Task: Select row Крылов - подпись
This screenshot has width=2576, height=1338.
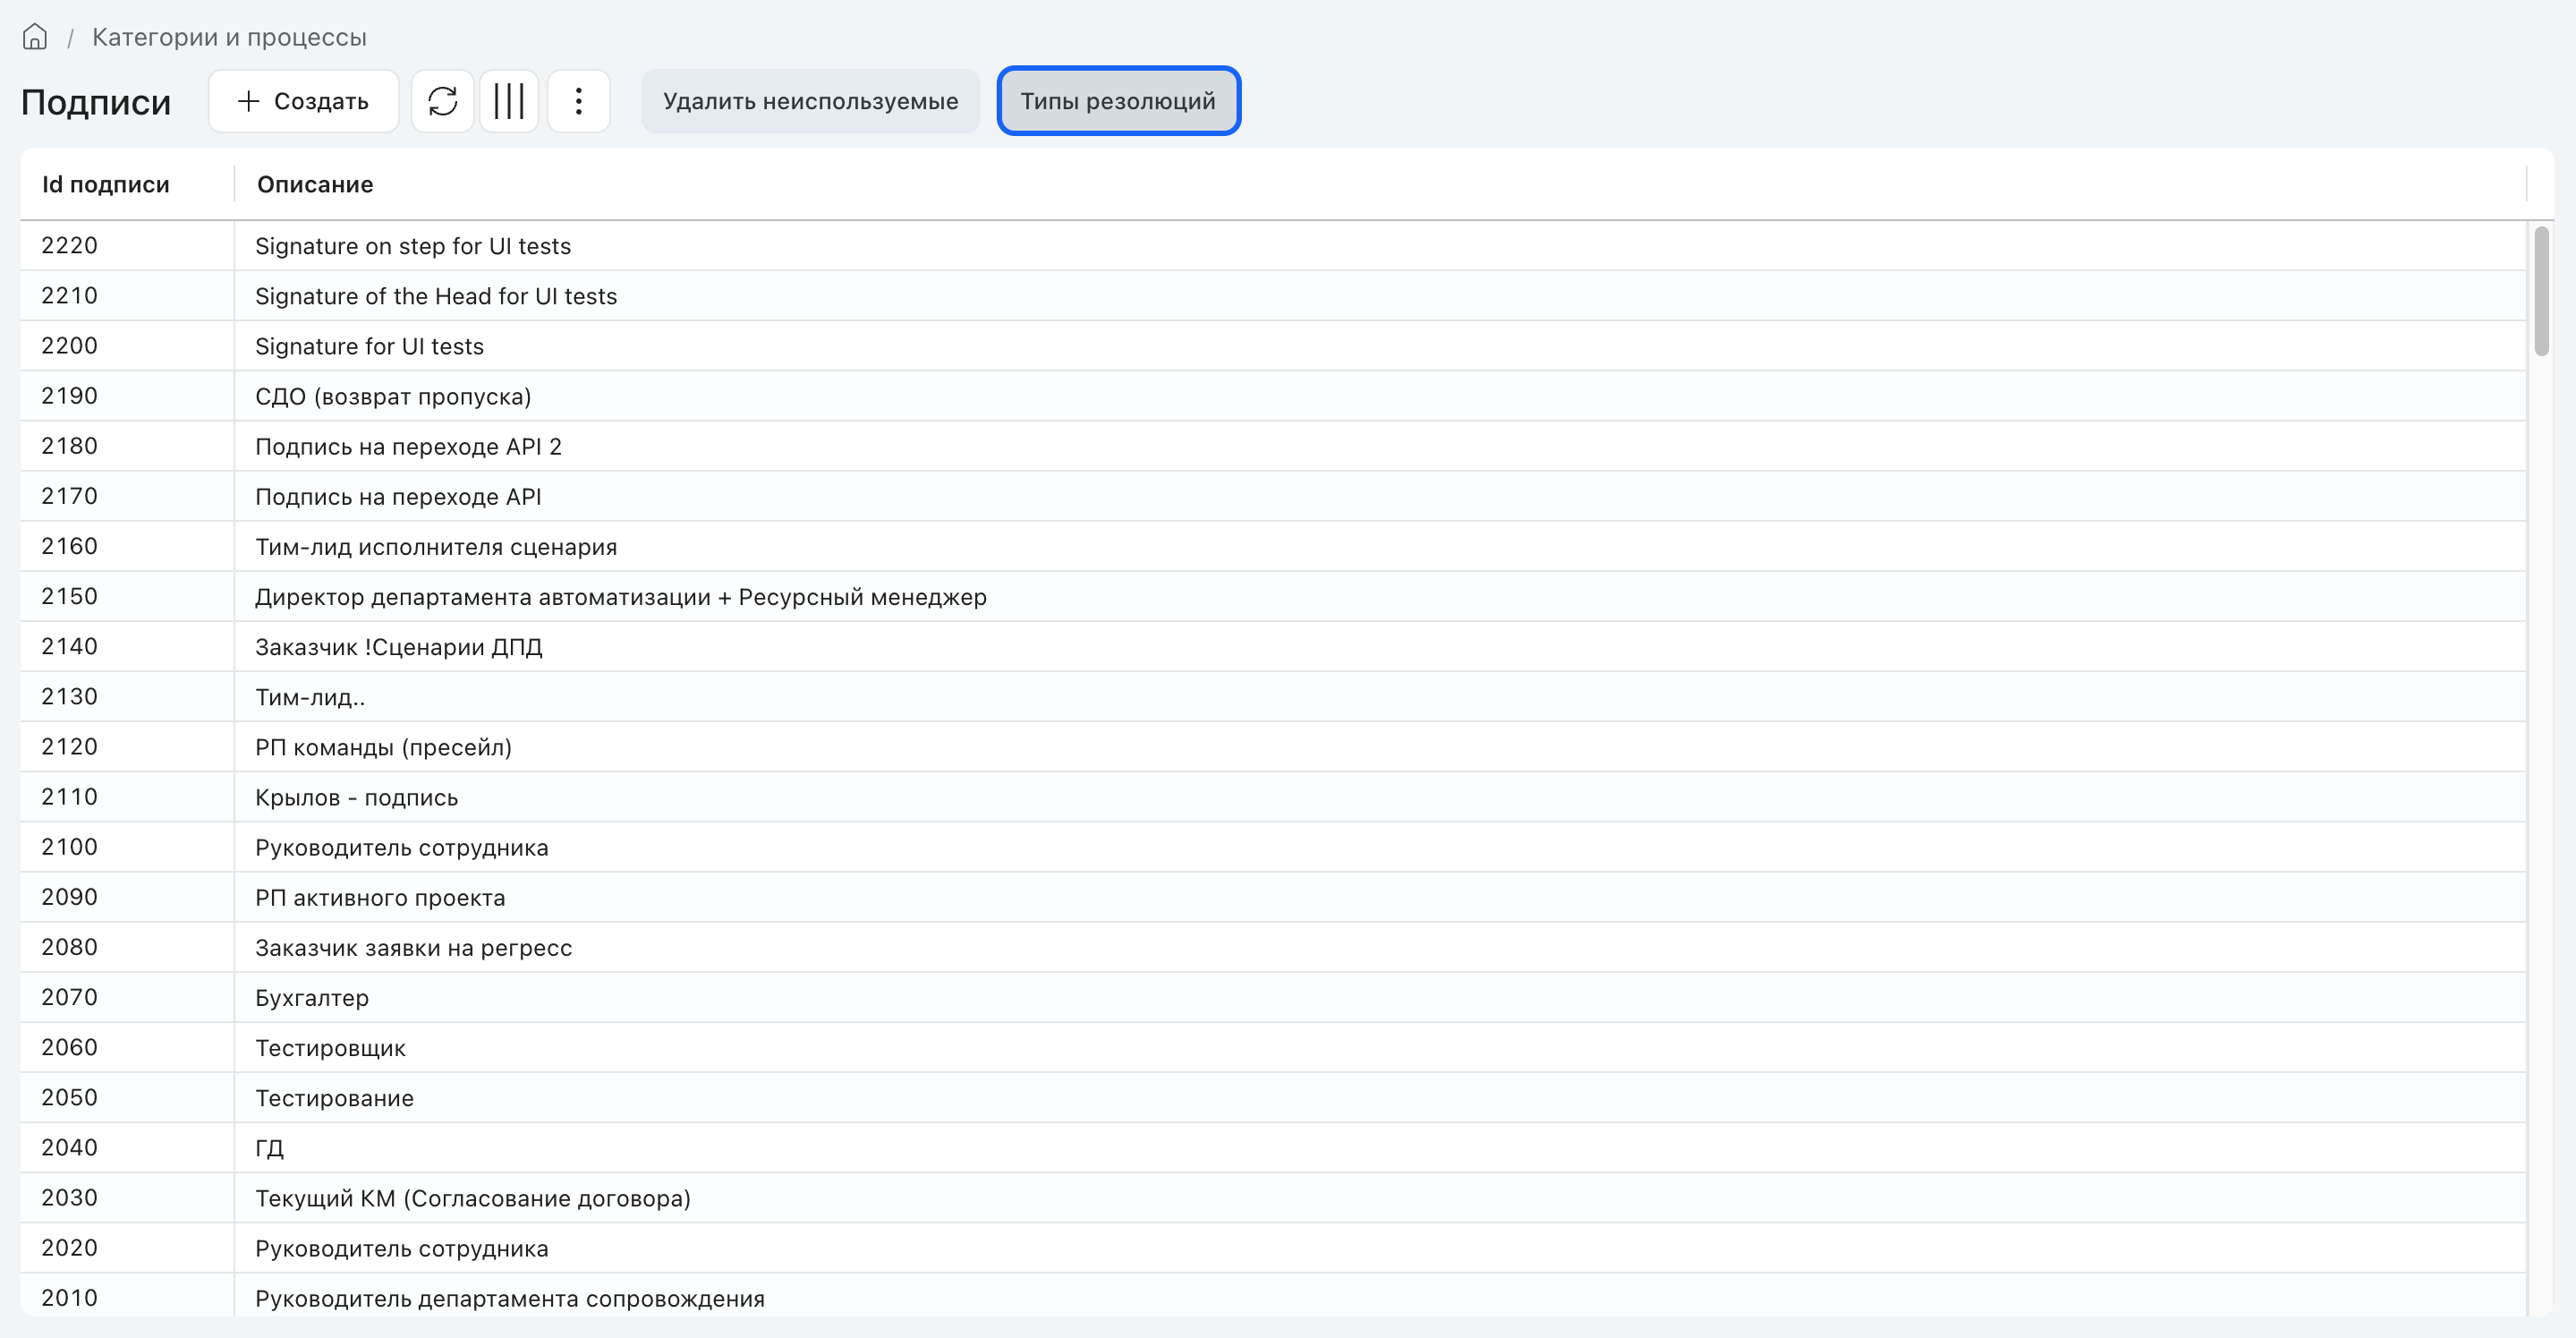Action: [1273, 797]
